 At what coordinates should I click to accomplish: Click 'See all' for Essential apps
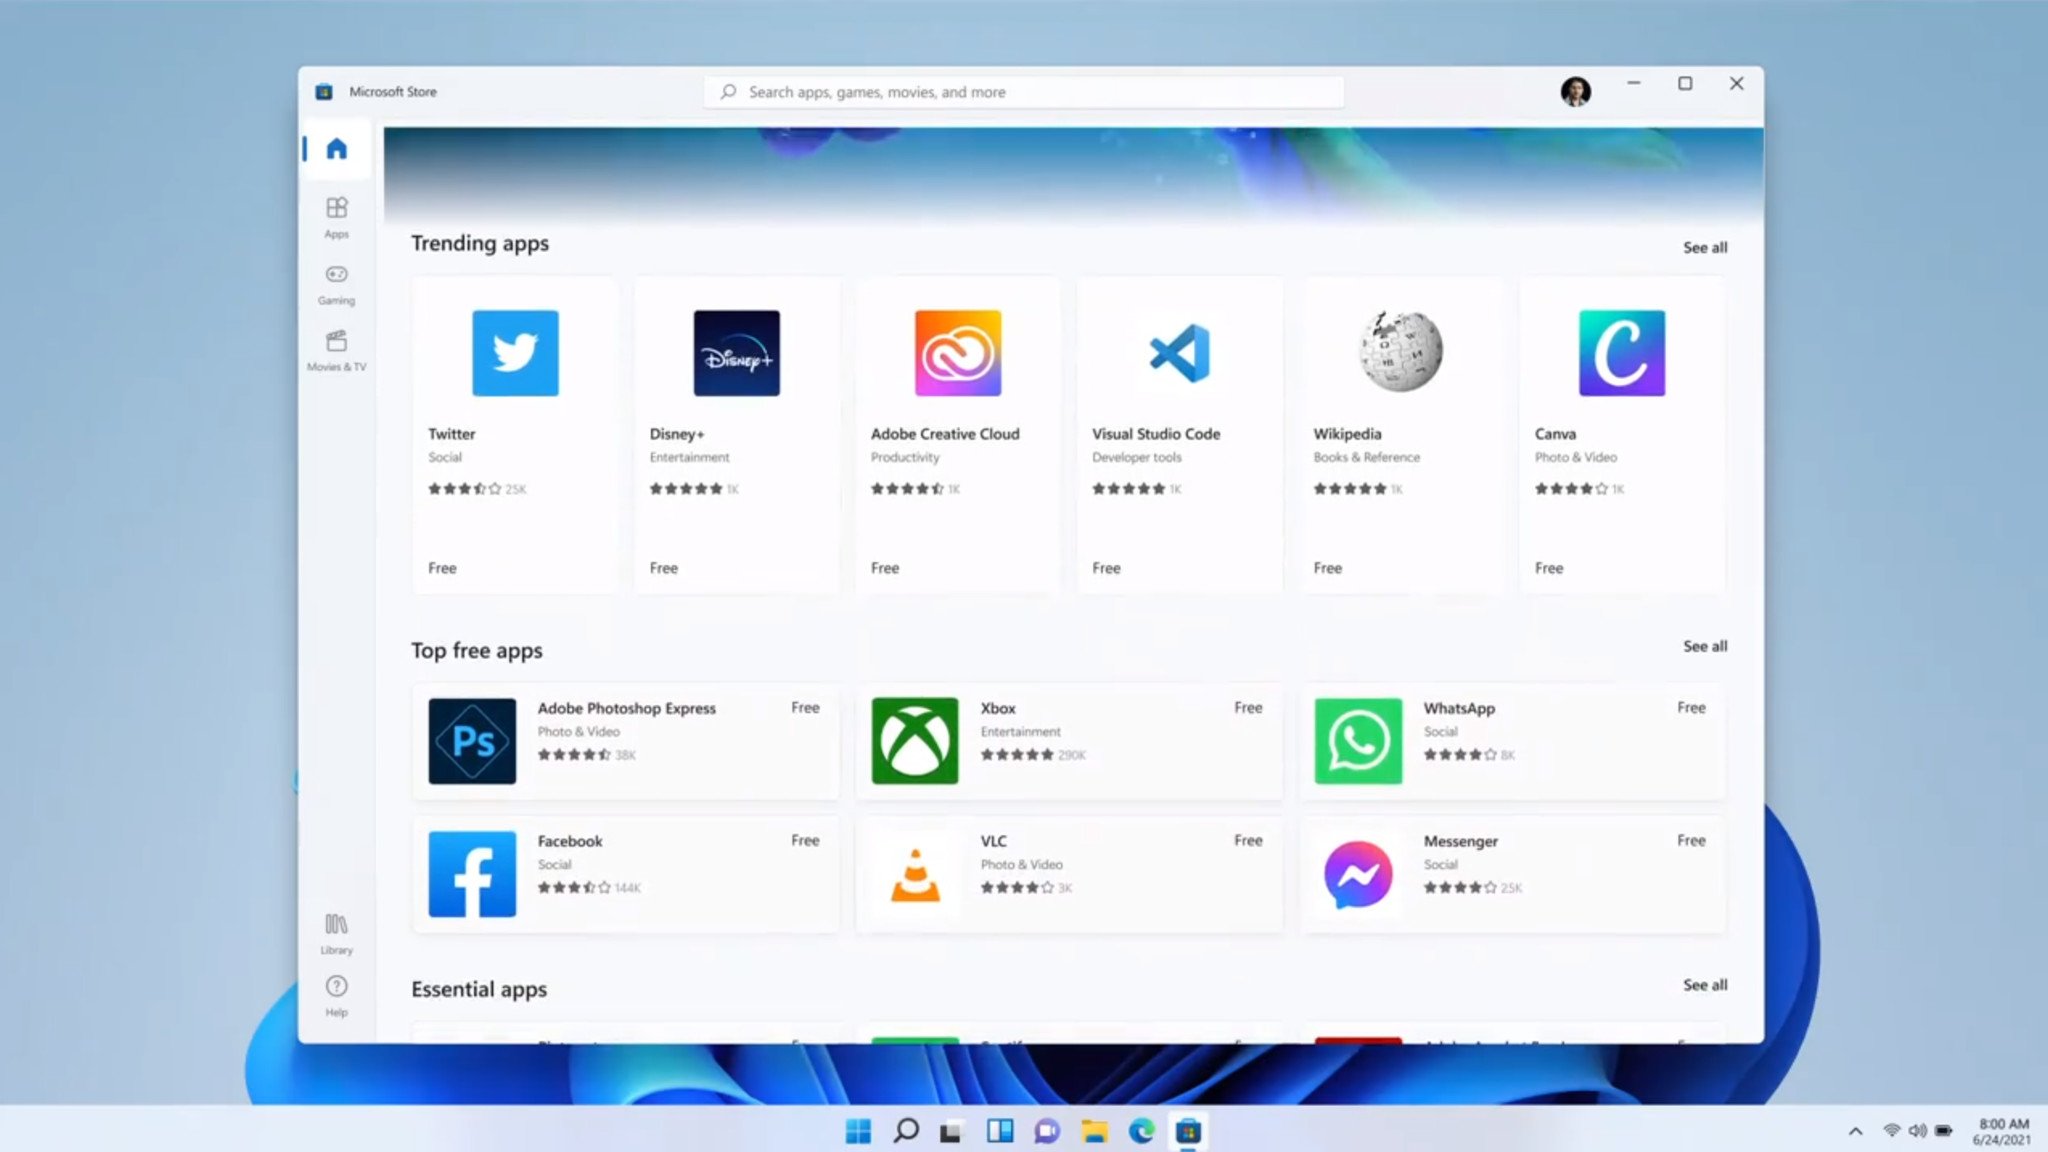(1703, 985)
